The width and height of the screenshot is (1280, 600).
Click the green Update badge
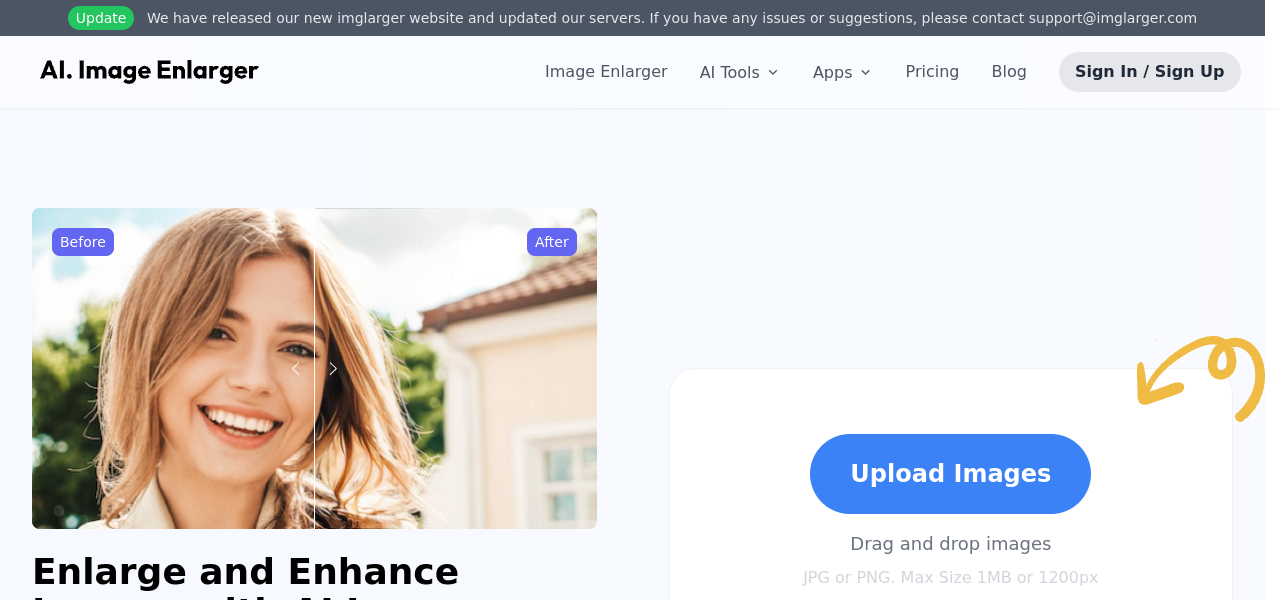[101, 18]
